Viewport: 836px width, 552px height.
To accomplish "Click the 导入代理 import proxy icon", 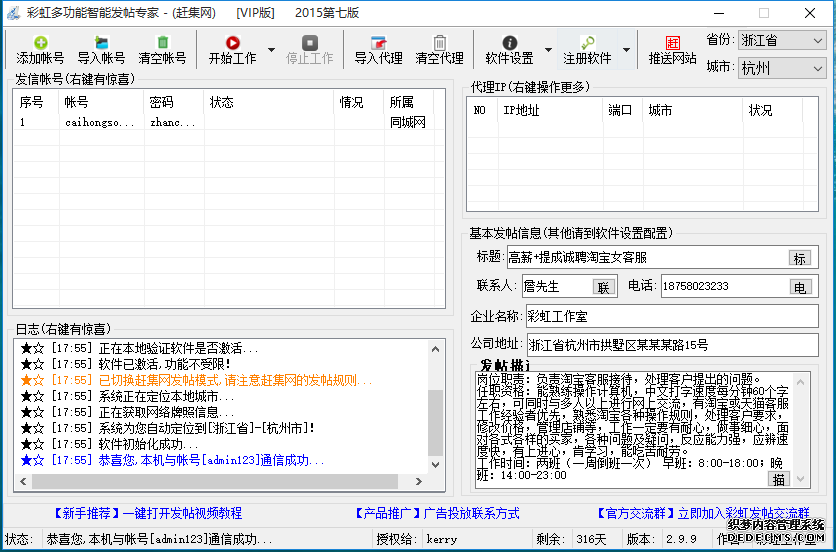I will 379,43.
